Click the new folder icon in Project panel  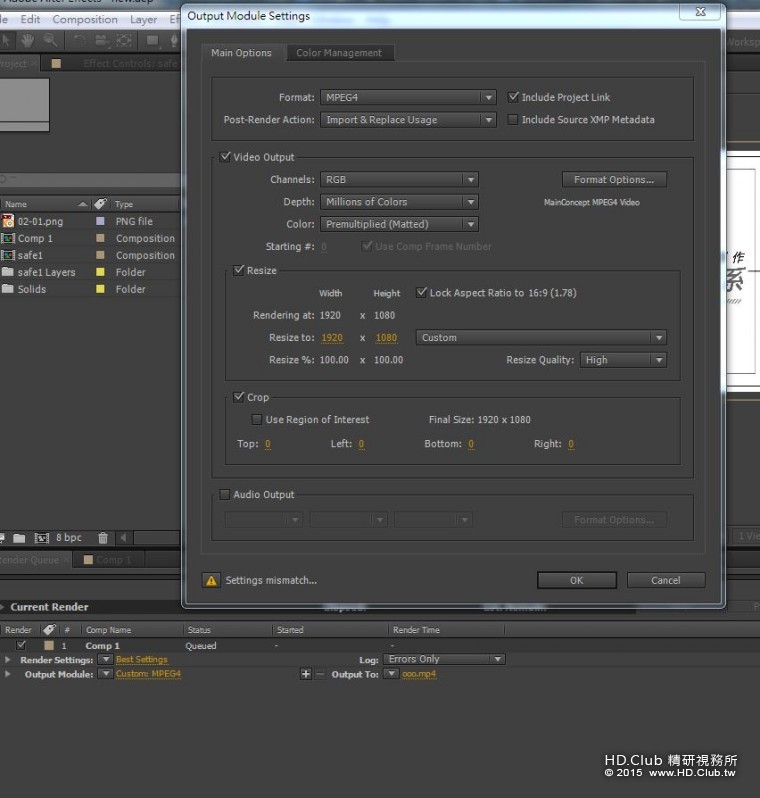coord(19,538)
